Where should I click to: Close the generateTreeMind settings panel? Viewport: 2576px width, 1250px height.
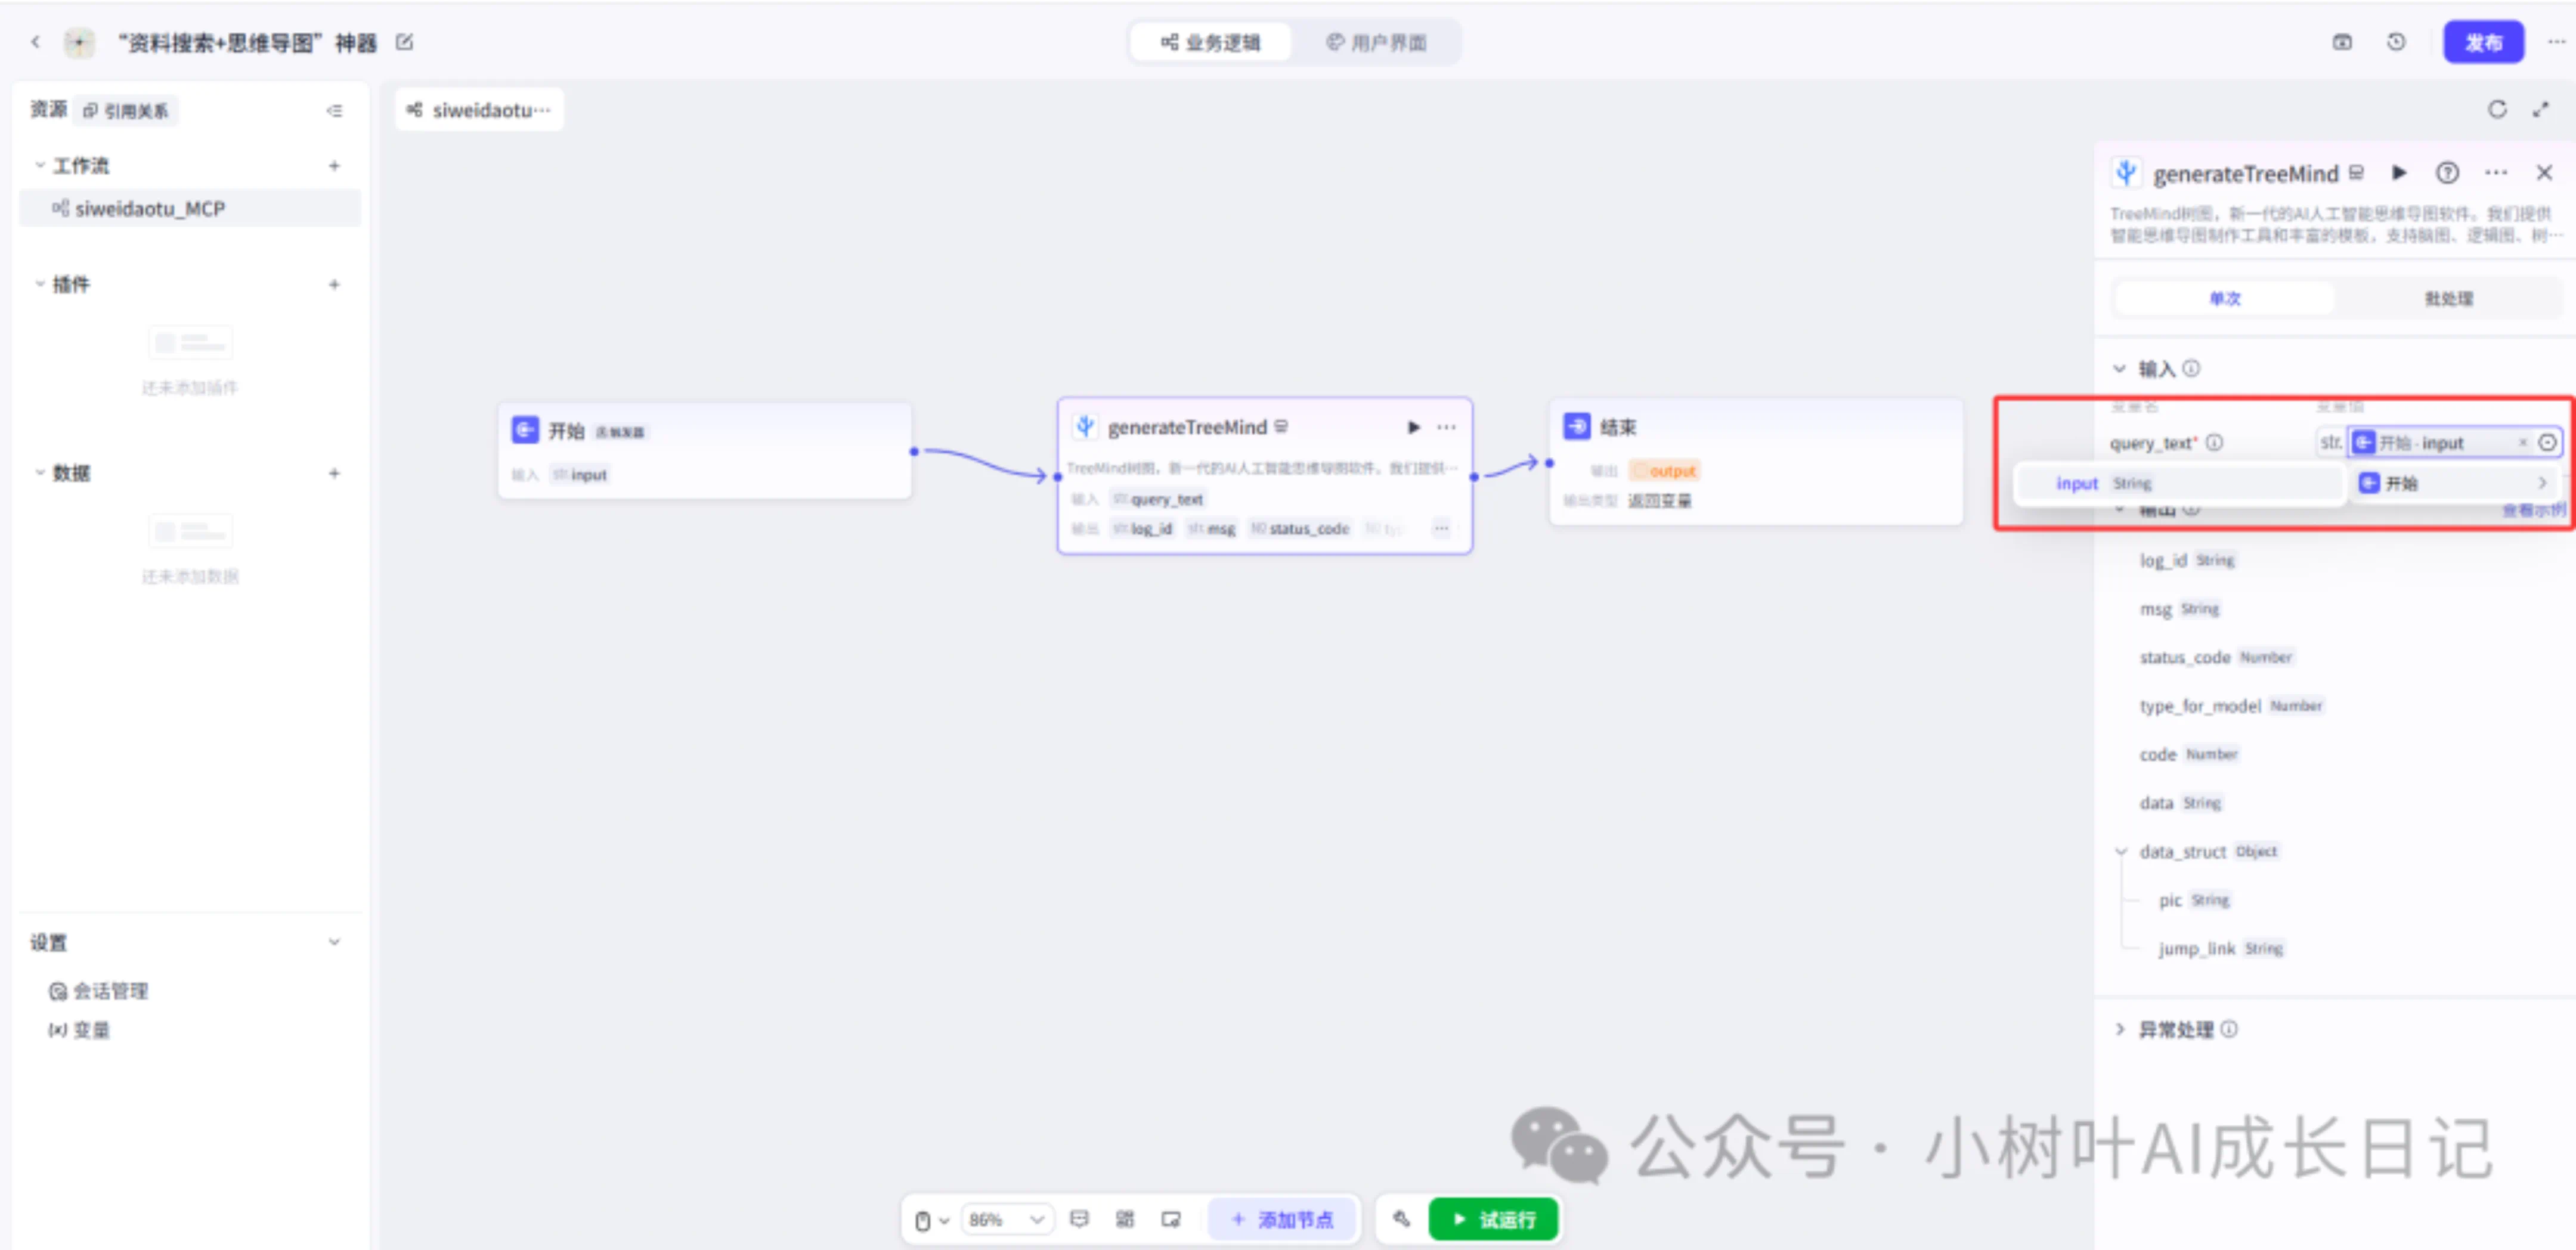(2545, 173)
